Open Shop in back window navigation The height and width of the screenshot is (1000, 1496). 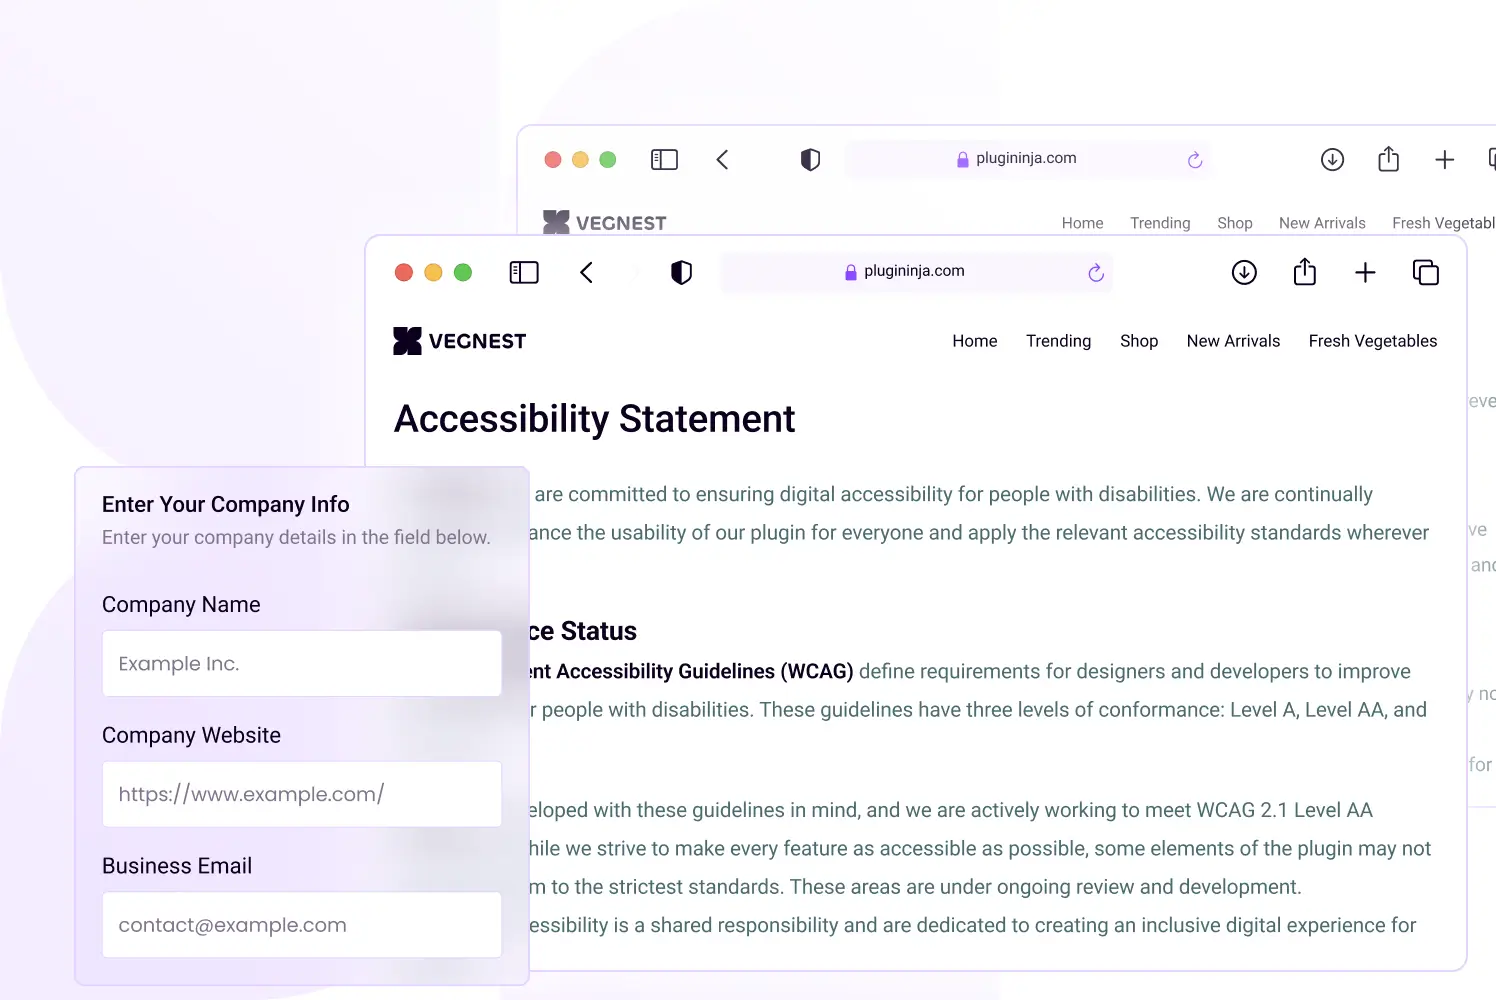click(x=1235, y=223)
